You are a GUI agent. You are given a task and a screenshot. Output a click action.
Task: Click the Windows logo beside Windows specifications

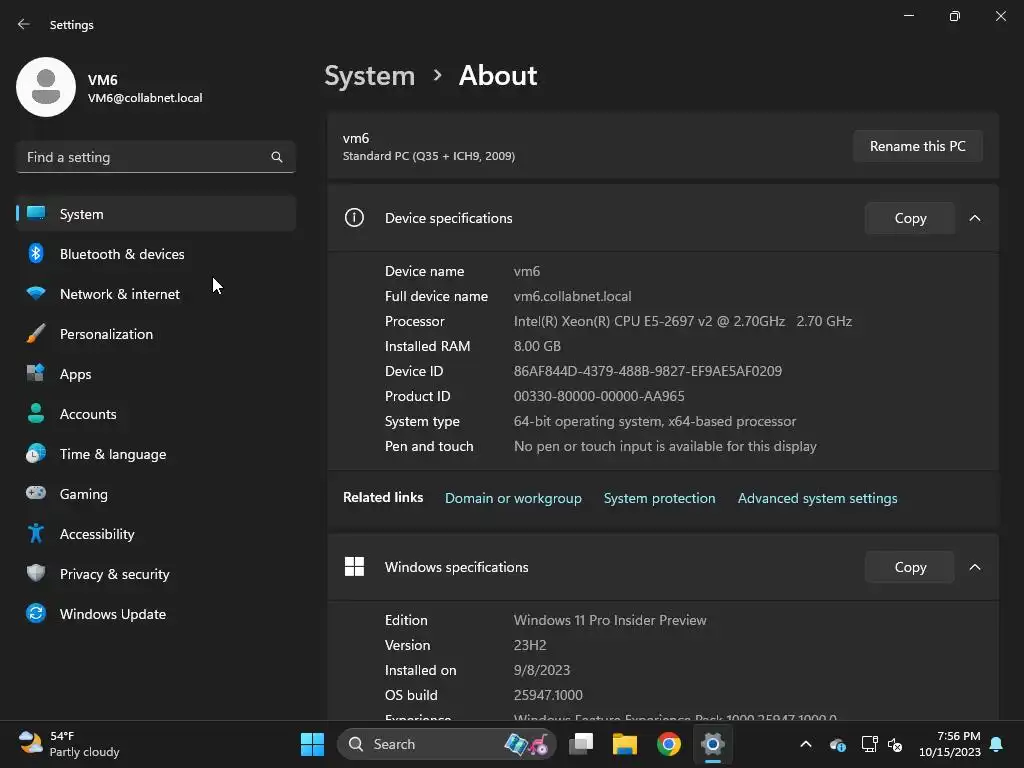[354, 566]
